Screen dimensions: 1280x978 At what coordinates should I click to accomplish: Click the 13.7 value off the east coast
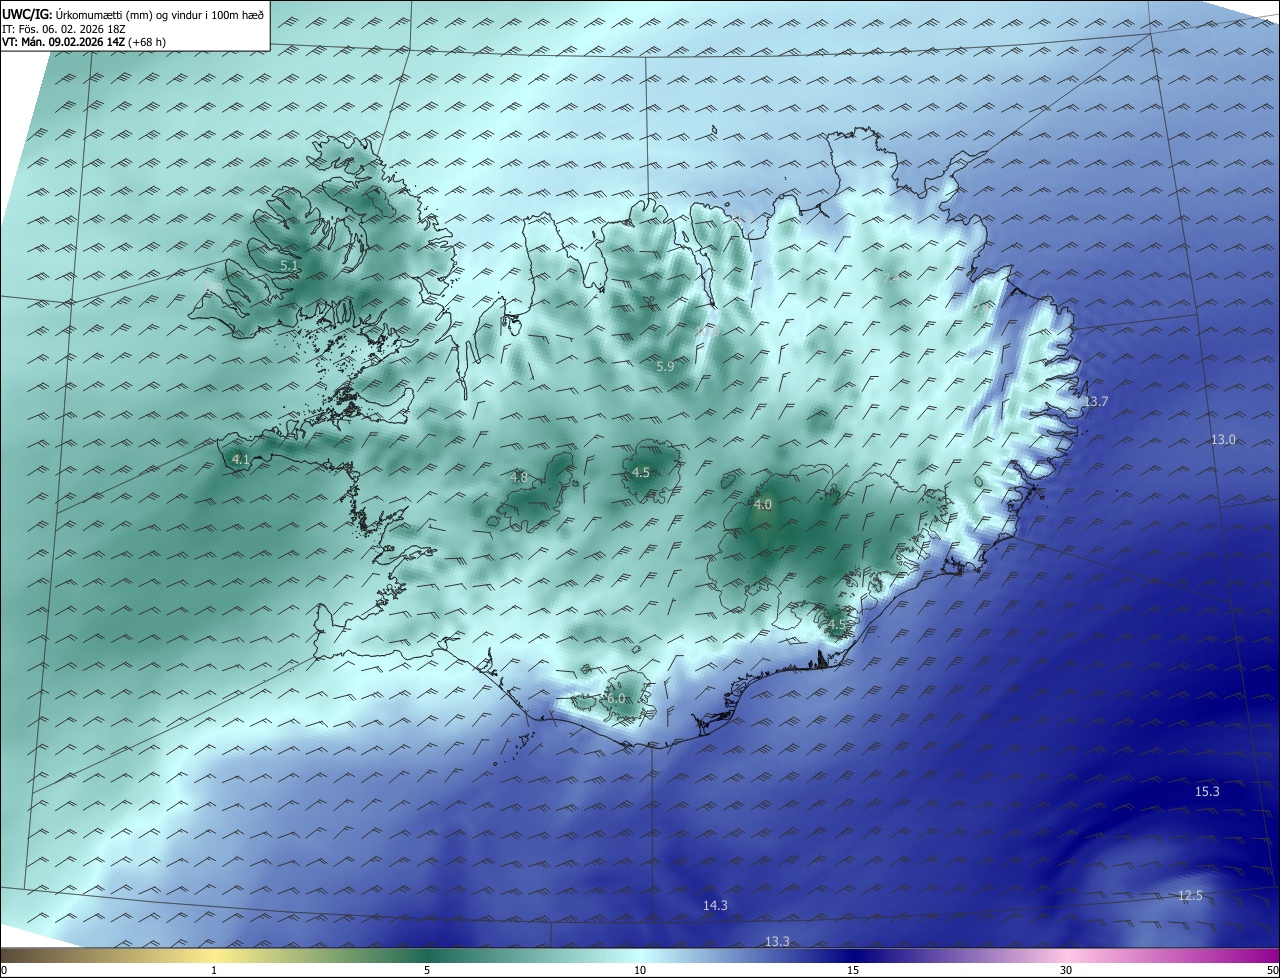coord(1096,401)
